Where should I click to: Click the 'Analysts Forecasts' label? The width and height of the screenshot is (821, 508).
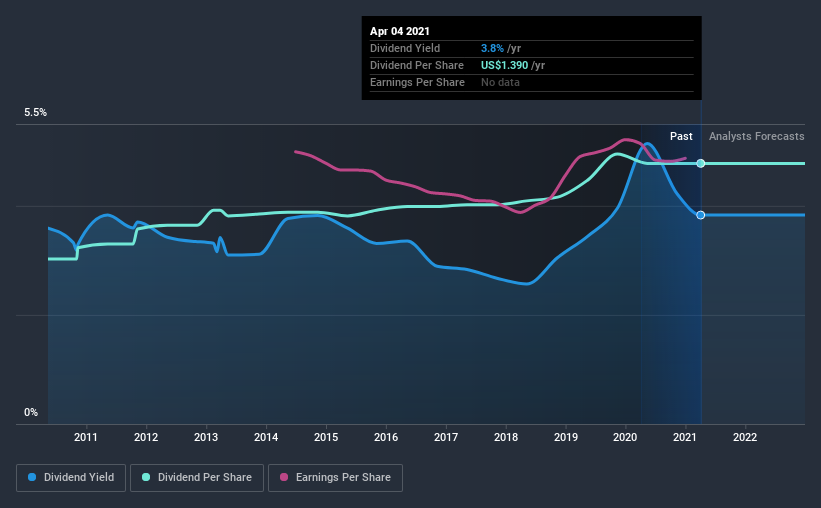pos(757,136)
